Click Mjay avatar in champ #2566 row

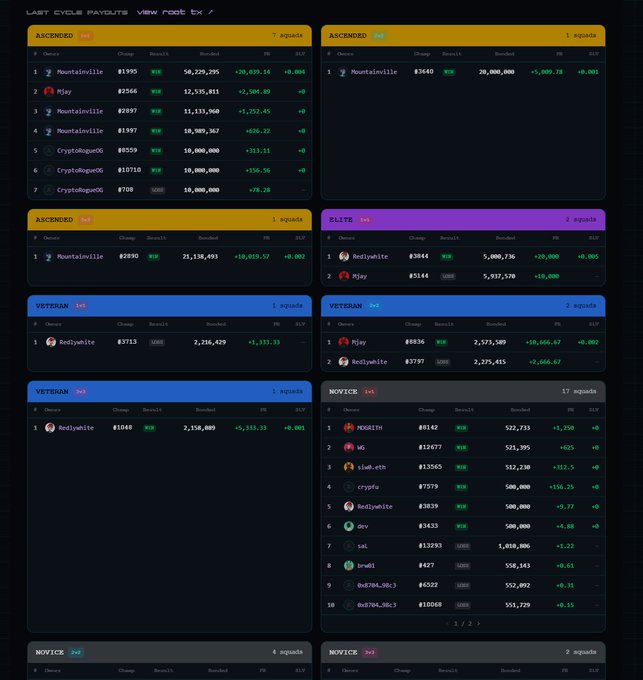(49, 92)
